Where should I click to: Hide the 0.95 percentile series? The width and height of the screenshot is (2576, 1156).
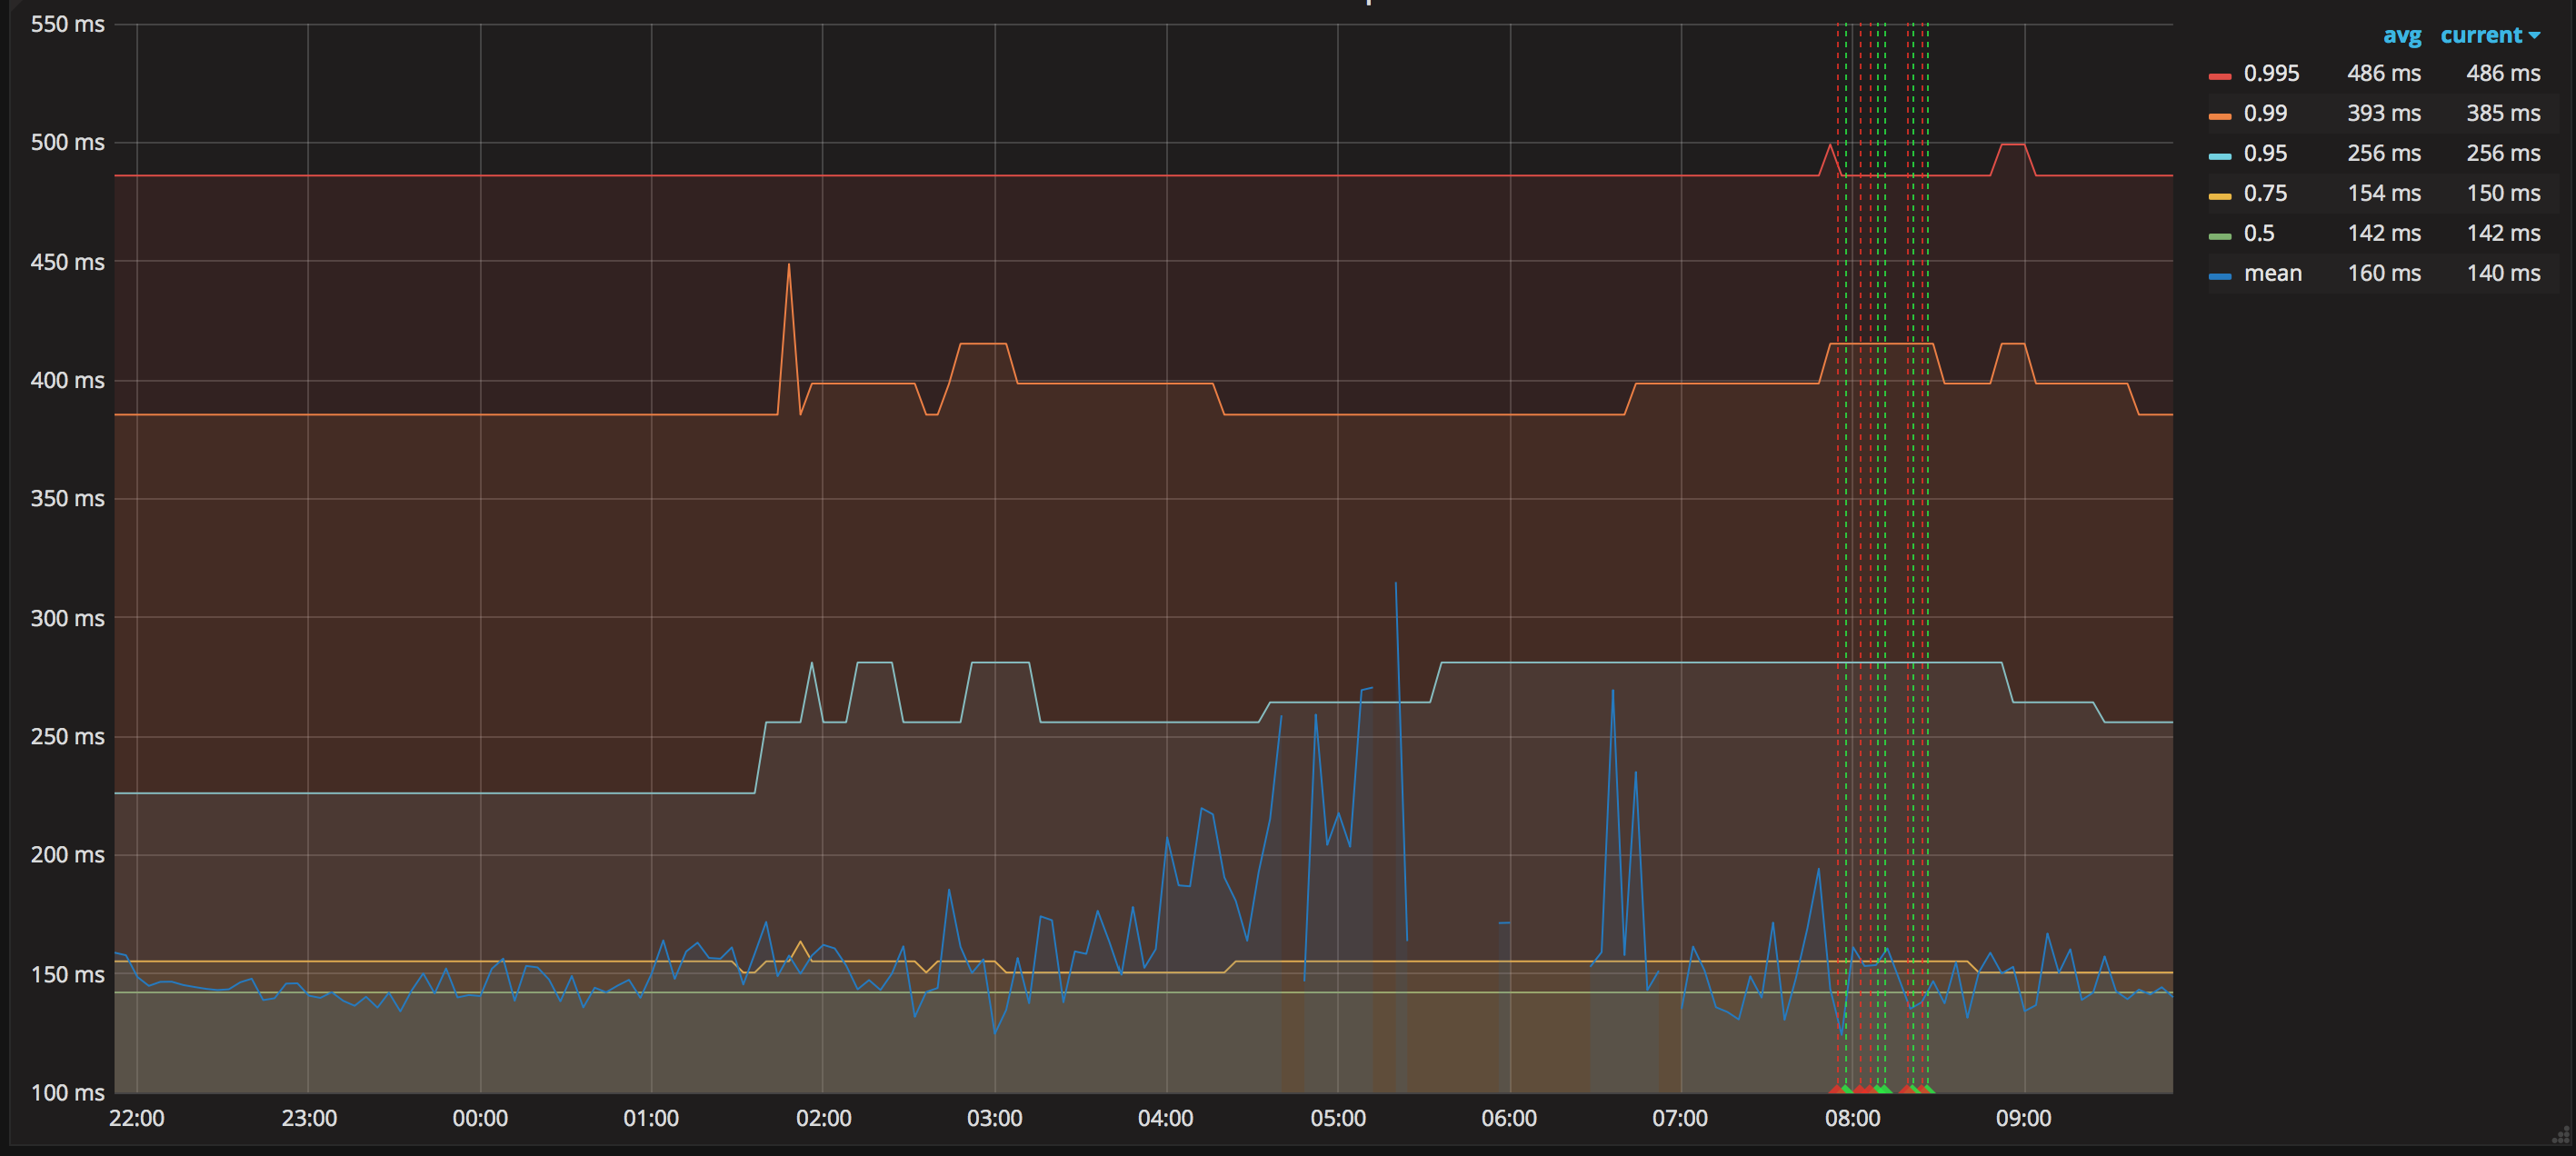click(2266, 153)
